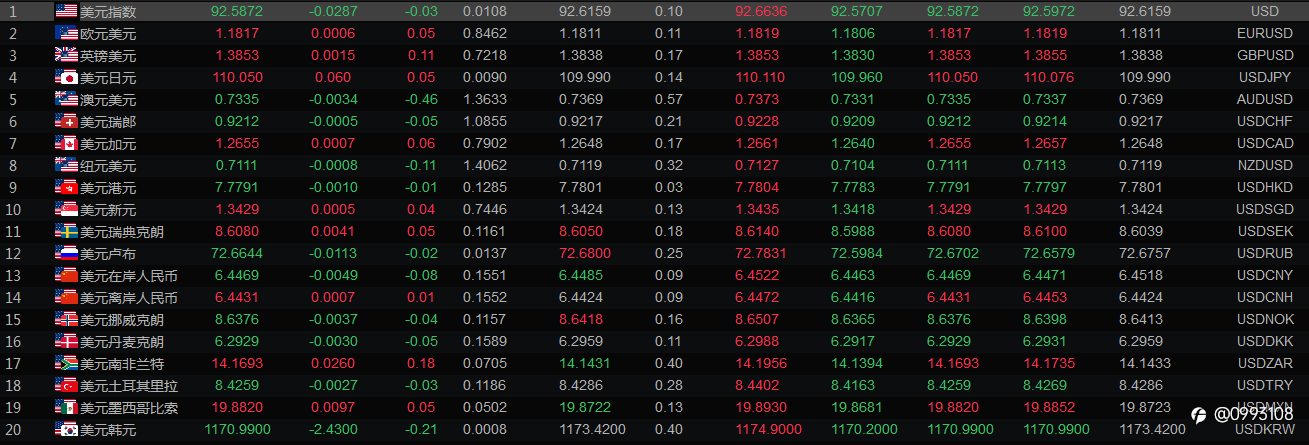1309x445 pixels.
Task: Select the 美元瑞典克朗 row name
Action: (x=122, y=232)
